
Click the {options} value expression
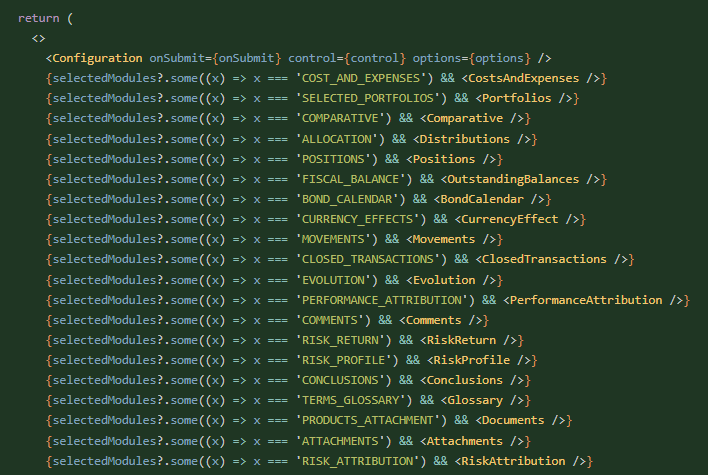499,58
